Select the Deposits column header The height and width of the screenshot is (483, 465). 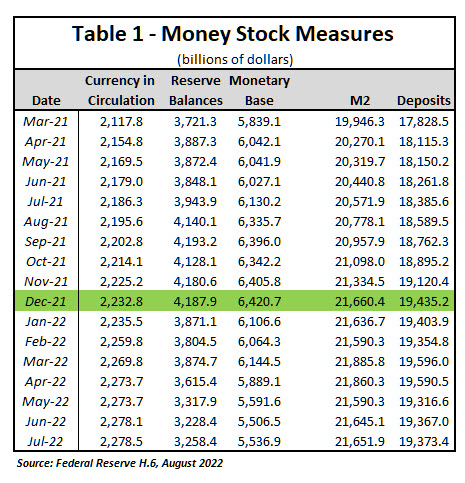pos(424,101)
